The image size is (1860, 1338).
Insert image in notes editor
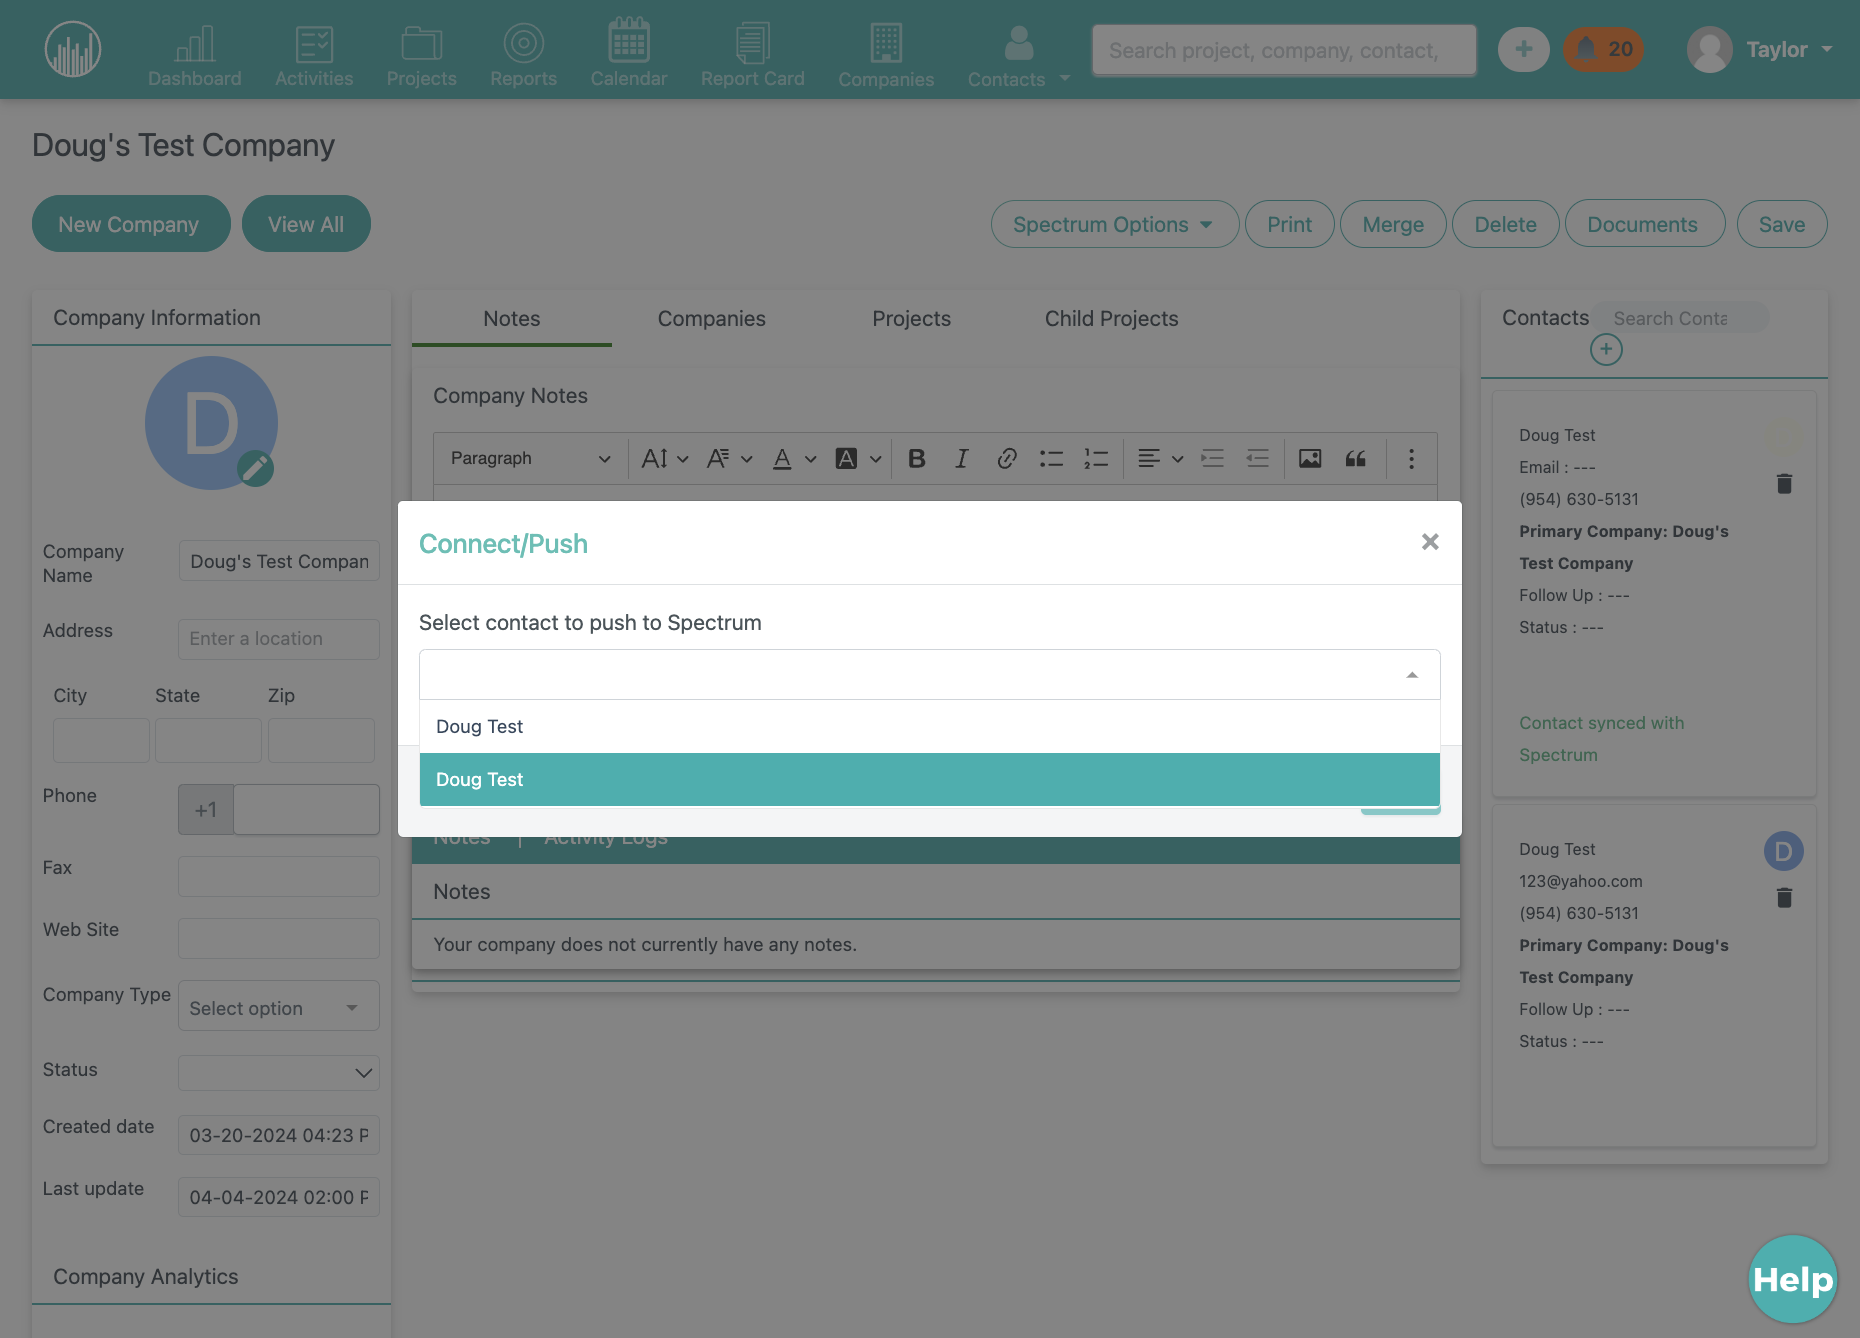[1310, 458]
